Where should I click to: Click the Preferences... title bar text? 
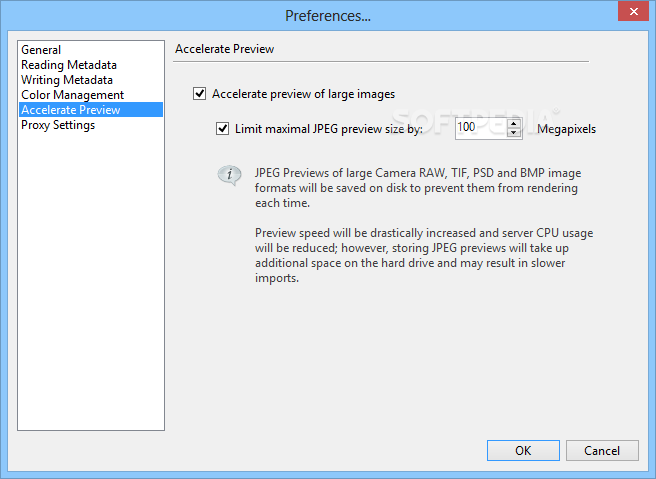(328, 16)
